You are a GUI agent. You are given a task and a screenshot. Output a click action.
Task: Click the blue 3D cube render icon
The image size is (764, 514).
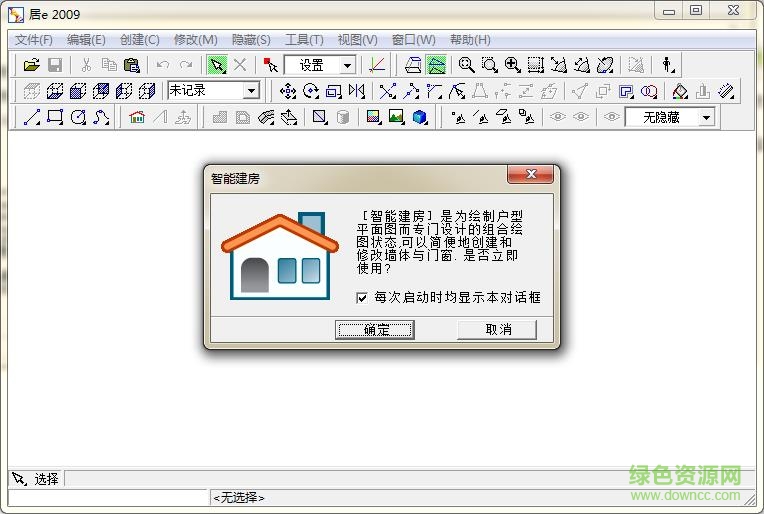coord(420,117)
